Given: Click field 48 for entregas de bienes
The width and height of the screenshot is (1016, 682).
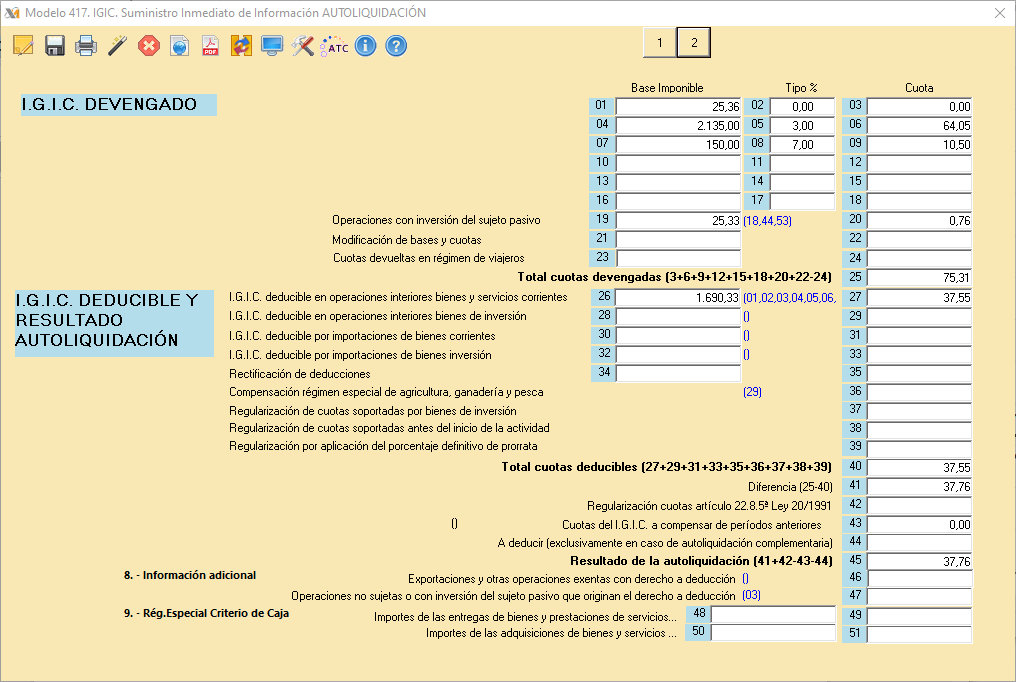Looking at the screenshot, I should [x=774, y=614].
